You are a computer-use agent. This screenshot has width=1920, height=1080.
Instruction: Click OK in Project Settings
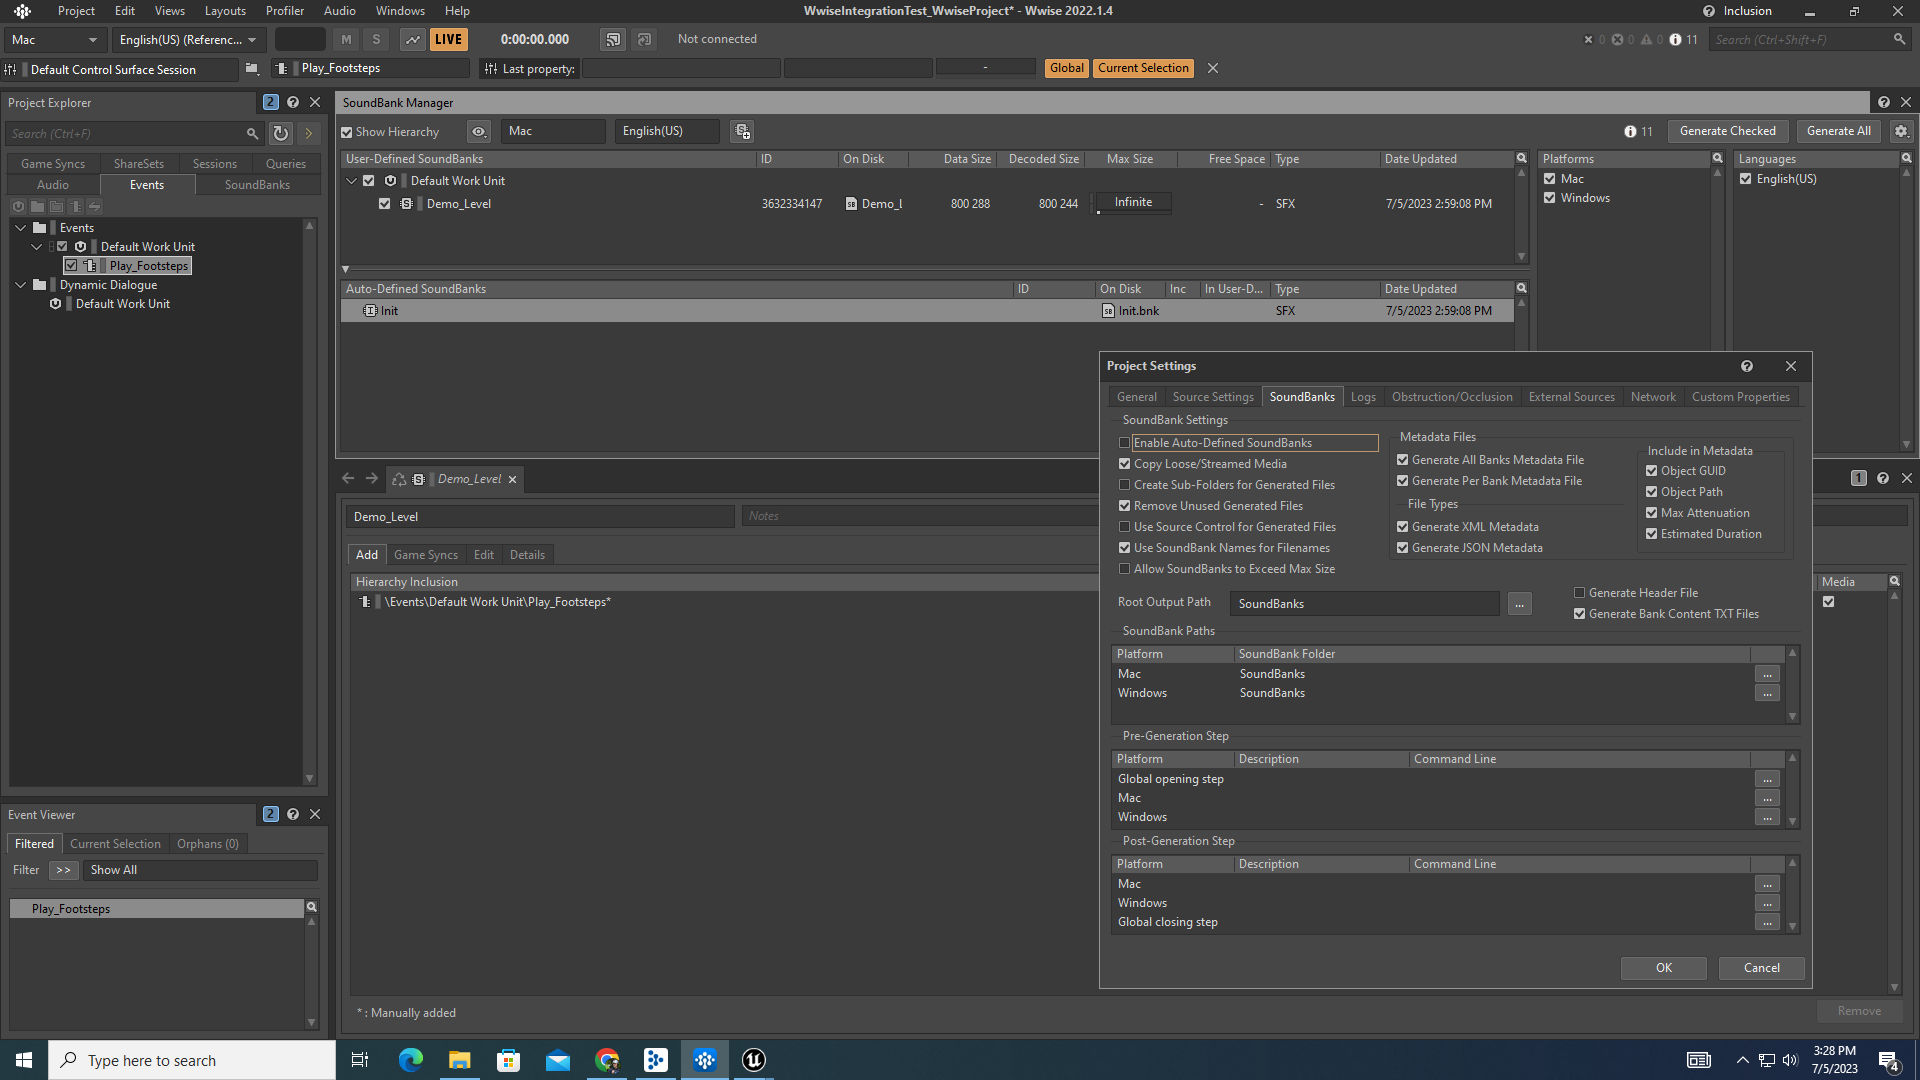pyautogui.click(x=1663, y=968)
